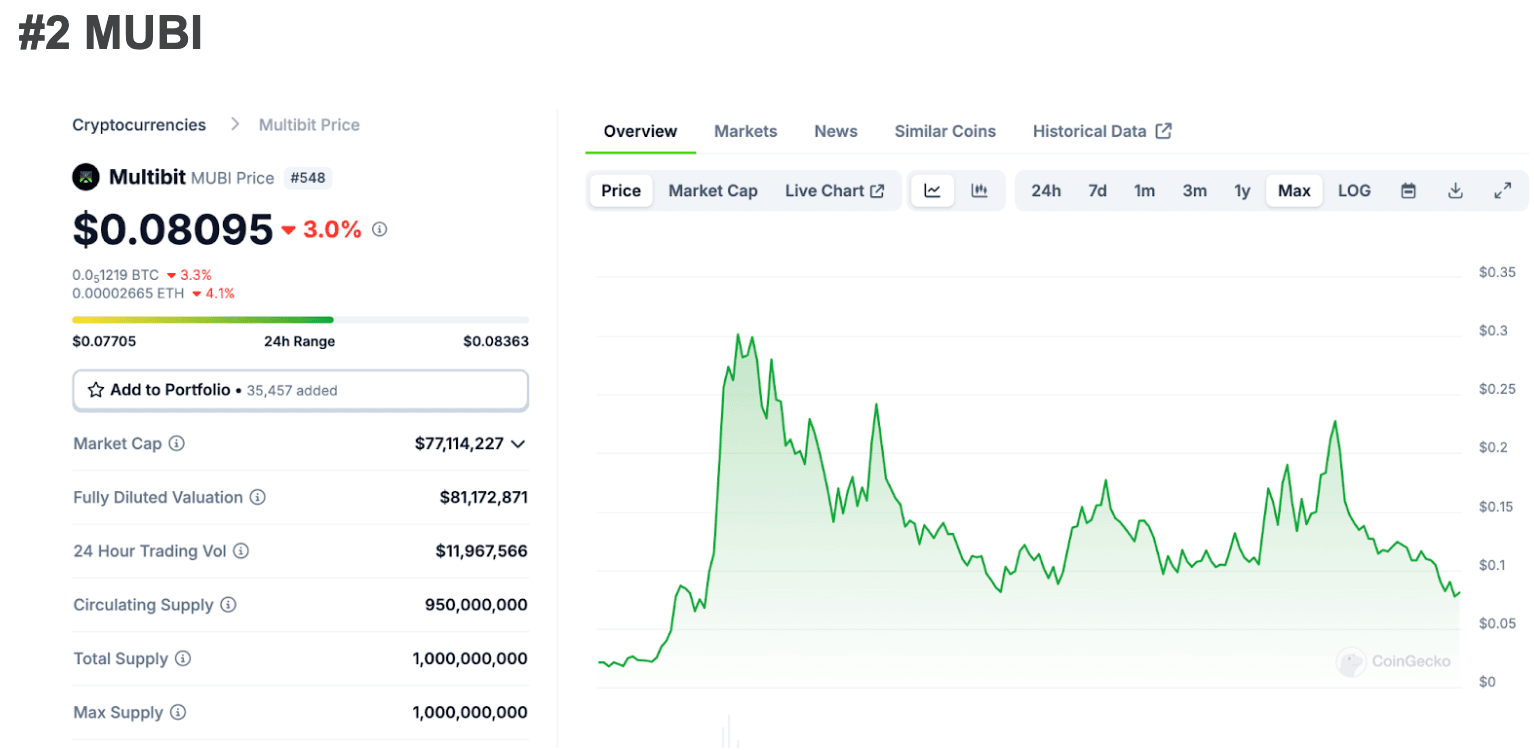Go to Cryptocurrencies breadcrumb link

pyautogui.click(x=139, y=125)
